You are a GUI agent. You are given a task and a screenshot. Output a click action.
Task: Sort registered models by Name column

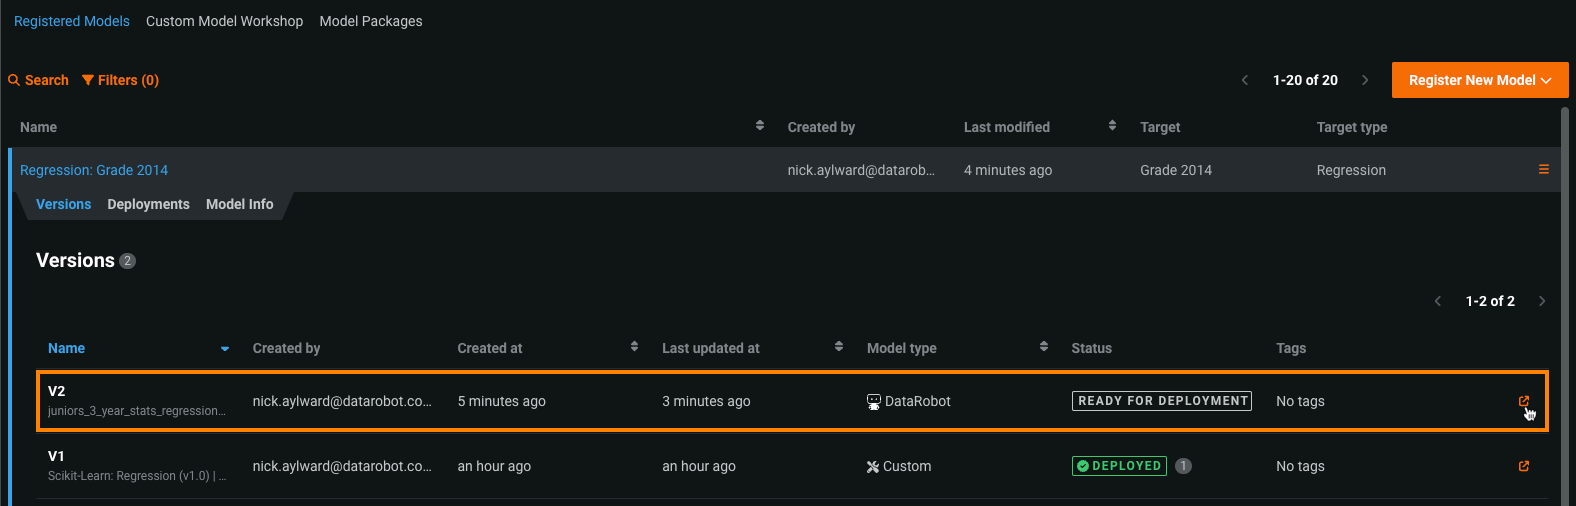click(x=760, y=126)
